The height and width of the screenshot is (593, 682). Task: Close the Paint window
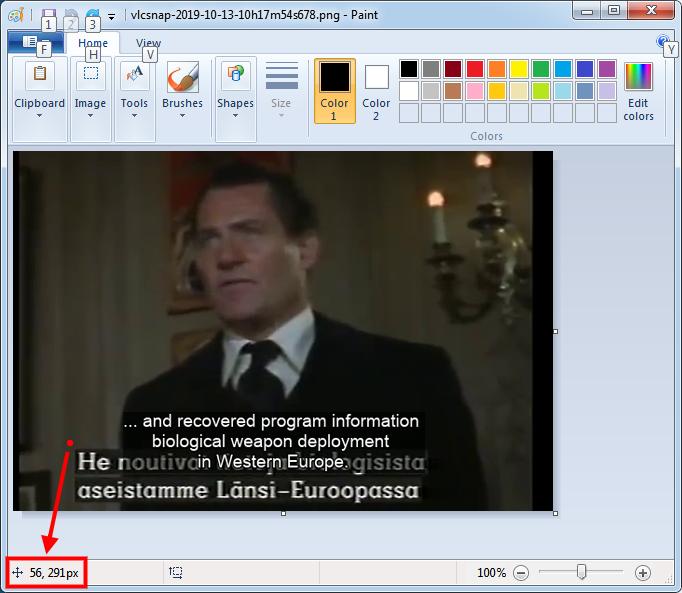point(651,10)
